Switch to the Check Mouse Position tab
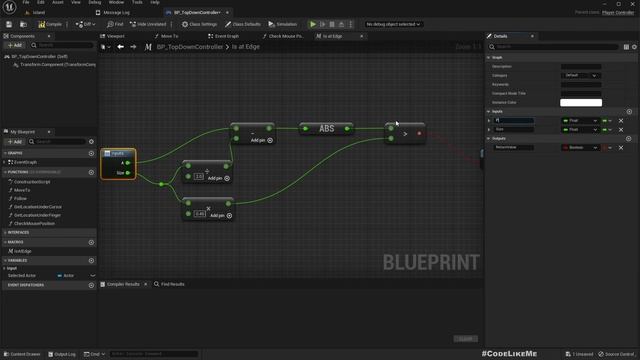640x360 pixels. [283, 36]
